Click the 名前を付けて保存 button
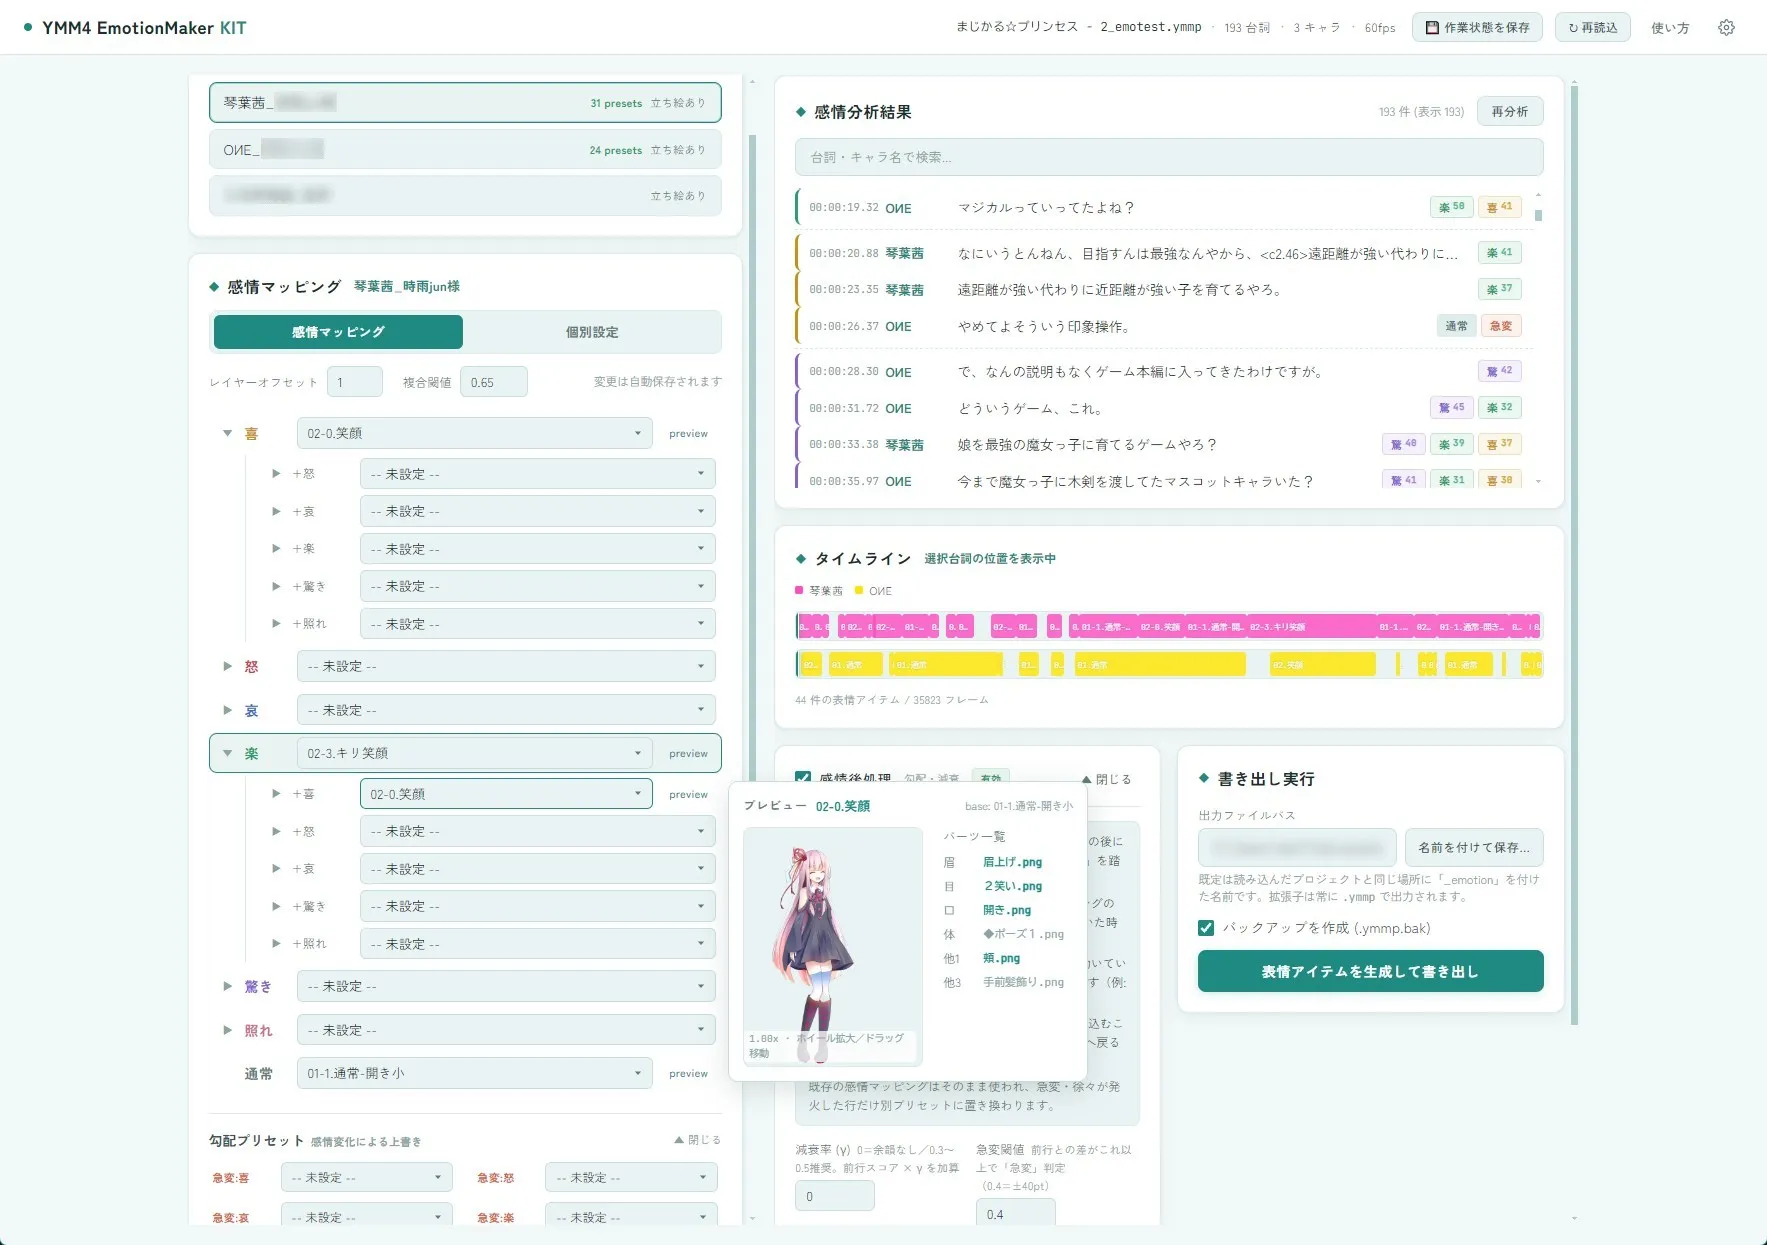The height and width of the screenshot is (1245, 1767). click(1474, 848)
